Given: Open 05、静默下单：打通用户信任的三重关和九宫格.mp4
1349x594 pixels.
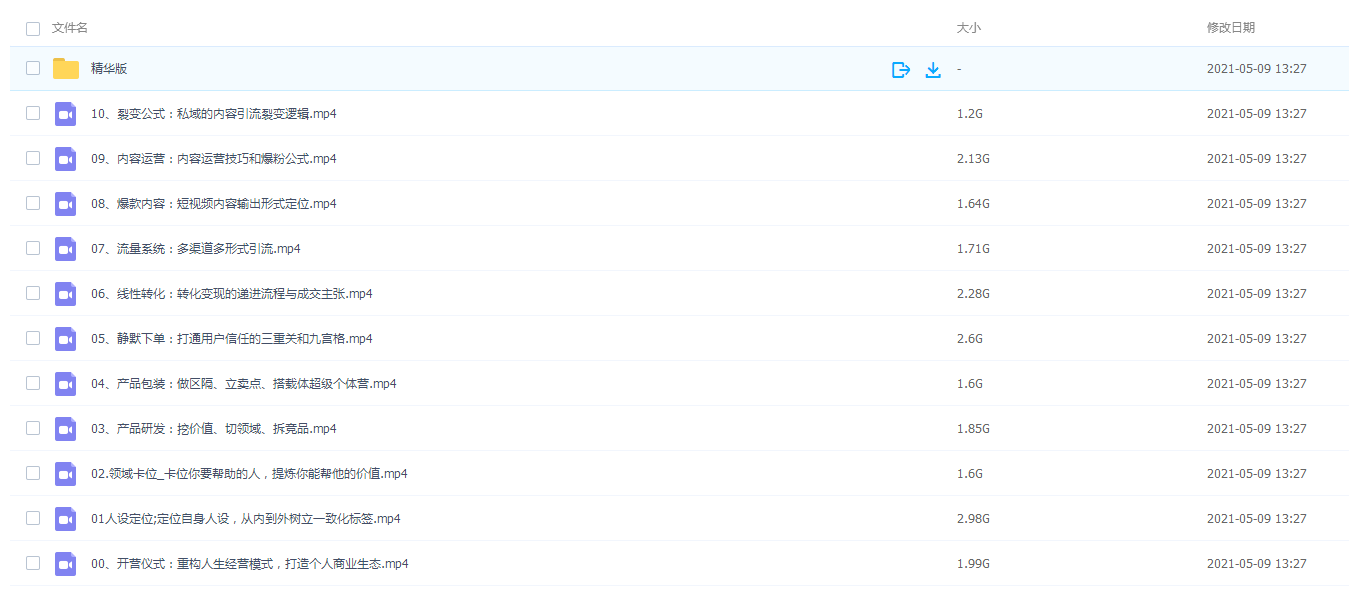Looking at the screenshot, I should point(232,339).
